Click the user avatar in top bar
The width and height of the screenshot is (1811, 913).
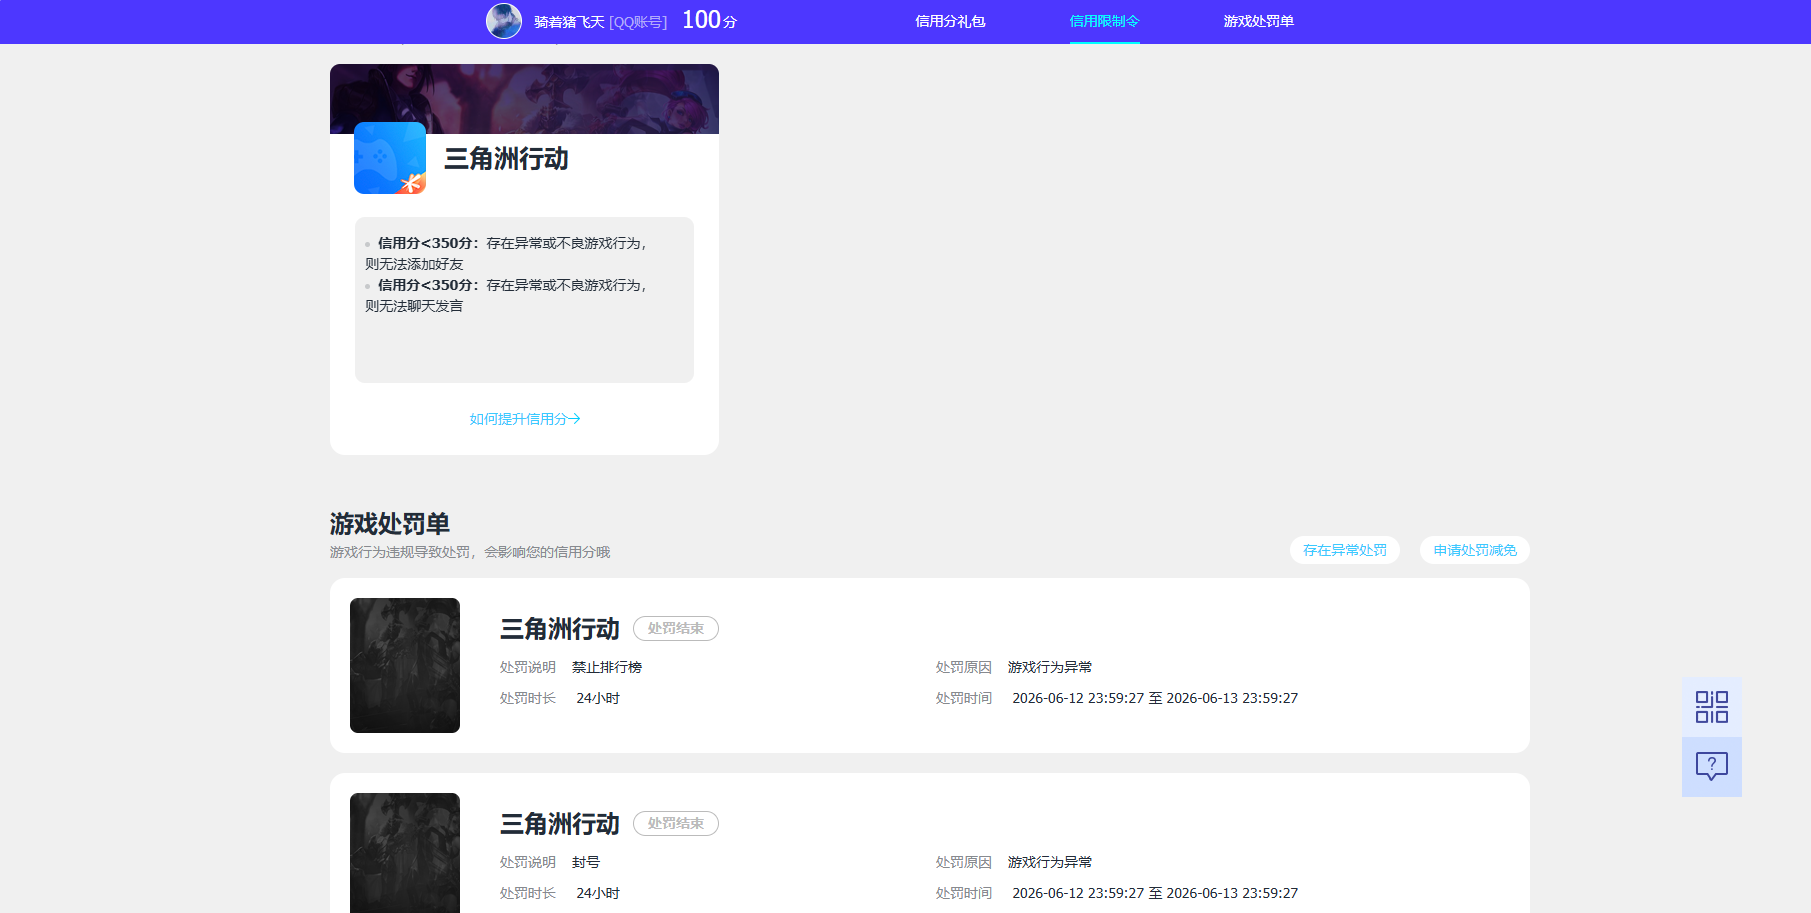pos(504,21)
